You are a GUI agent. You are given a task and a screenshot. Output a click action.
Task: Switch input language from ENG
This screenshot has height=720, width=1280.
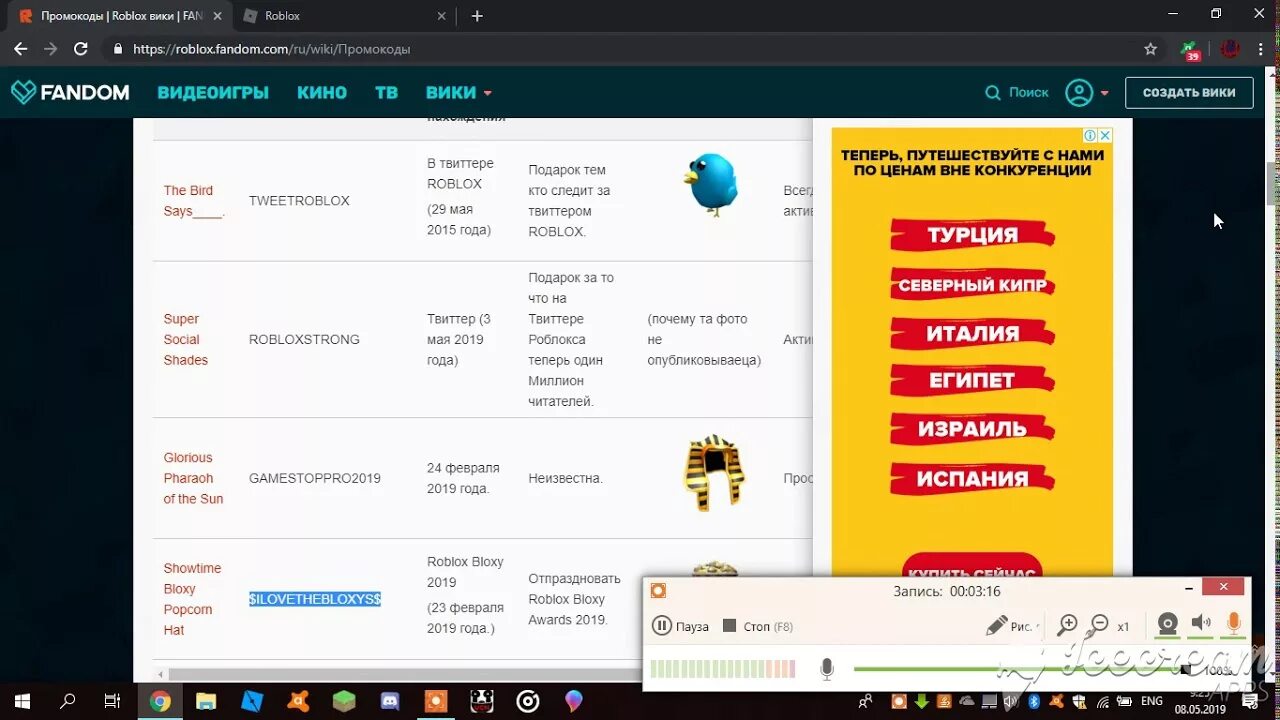click(x=1151, y=701)
